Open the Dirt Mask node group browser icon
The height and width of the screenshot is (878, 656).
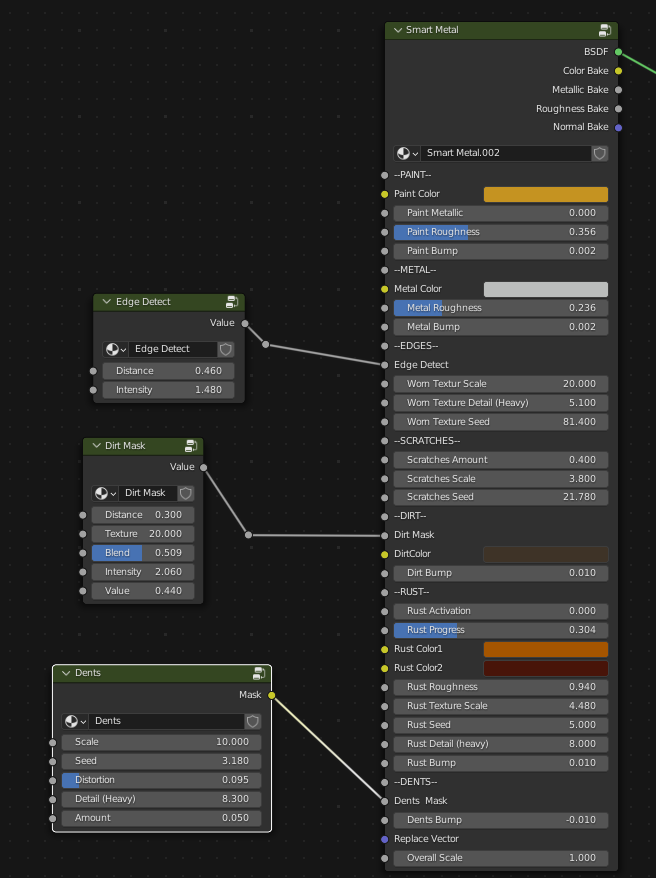point(105,493)
